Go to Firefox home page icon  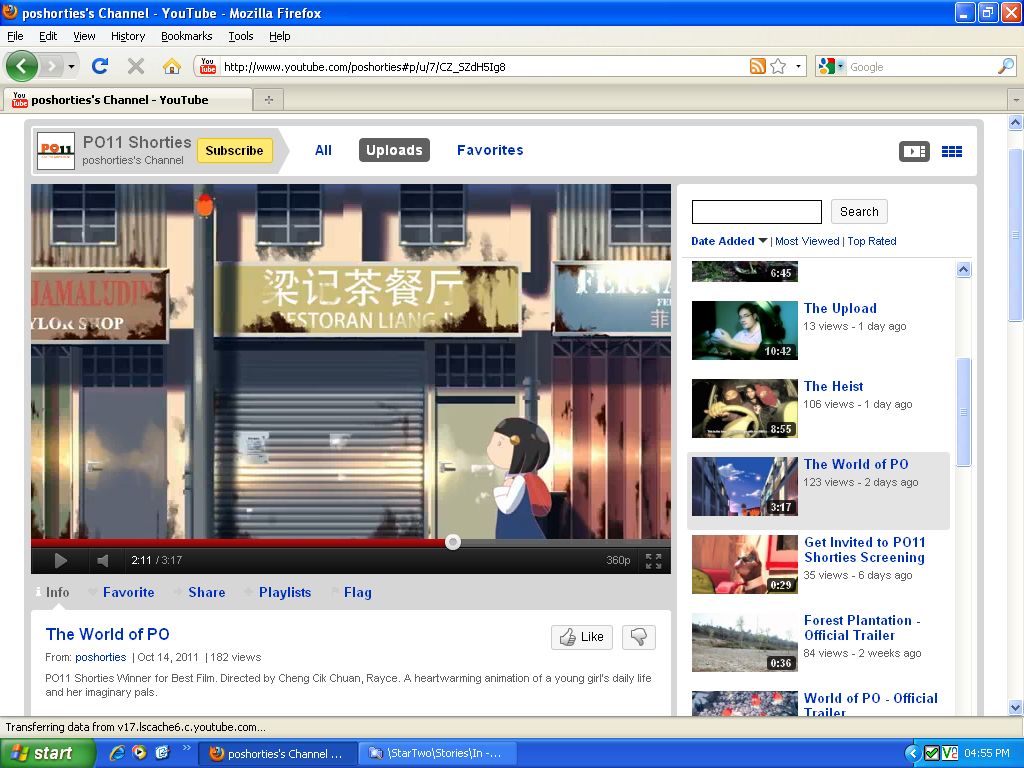[x=172, y=66]
